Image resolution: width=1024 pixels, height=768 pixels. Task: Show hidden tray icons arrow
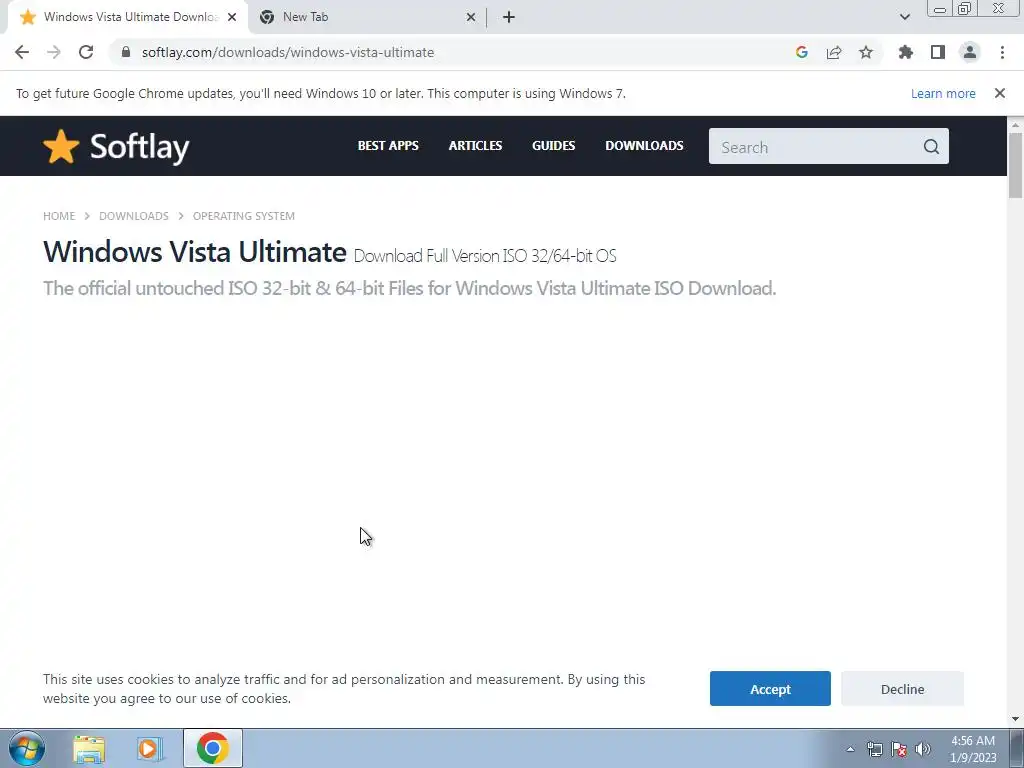coord(850,749)
